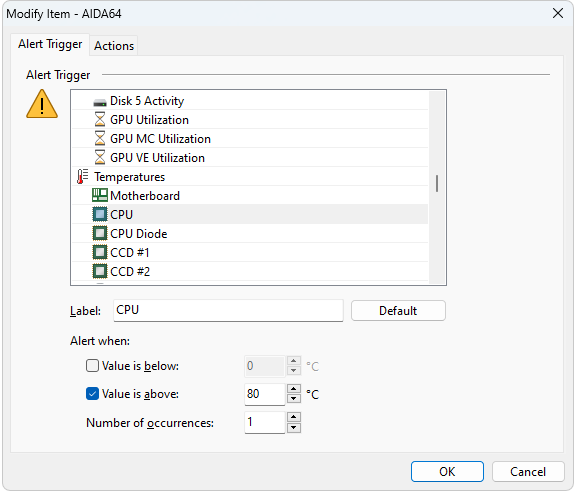Click the CPU Diode chip icon
The width and height of the screenshot is (576, 493).
coord(100,234)
